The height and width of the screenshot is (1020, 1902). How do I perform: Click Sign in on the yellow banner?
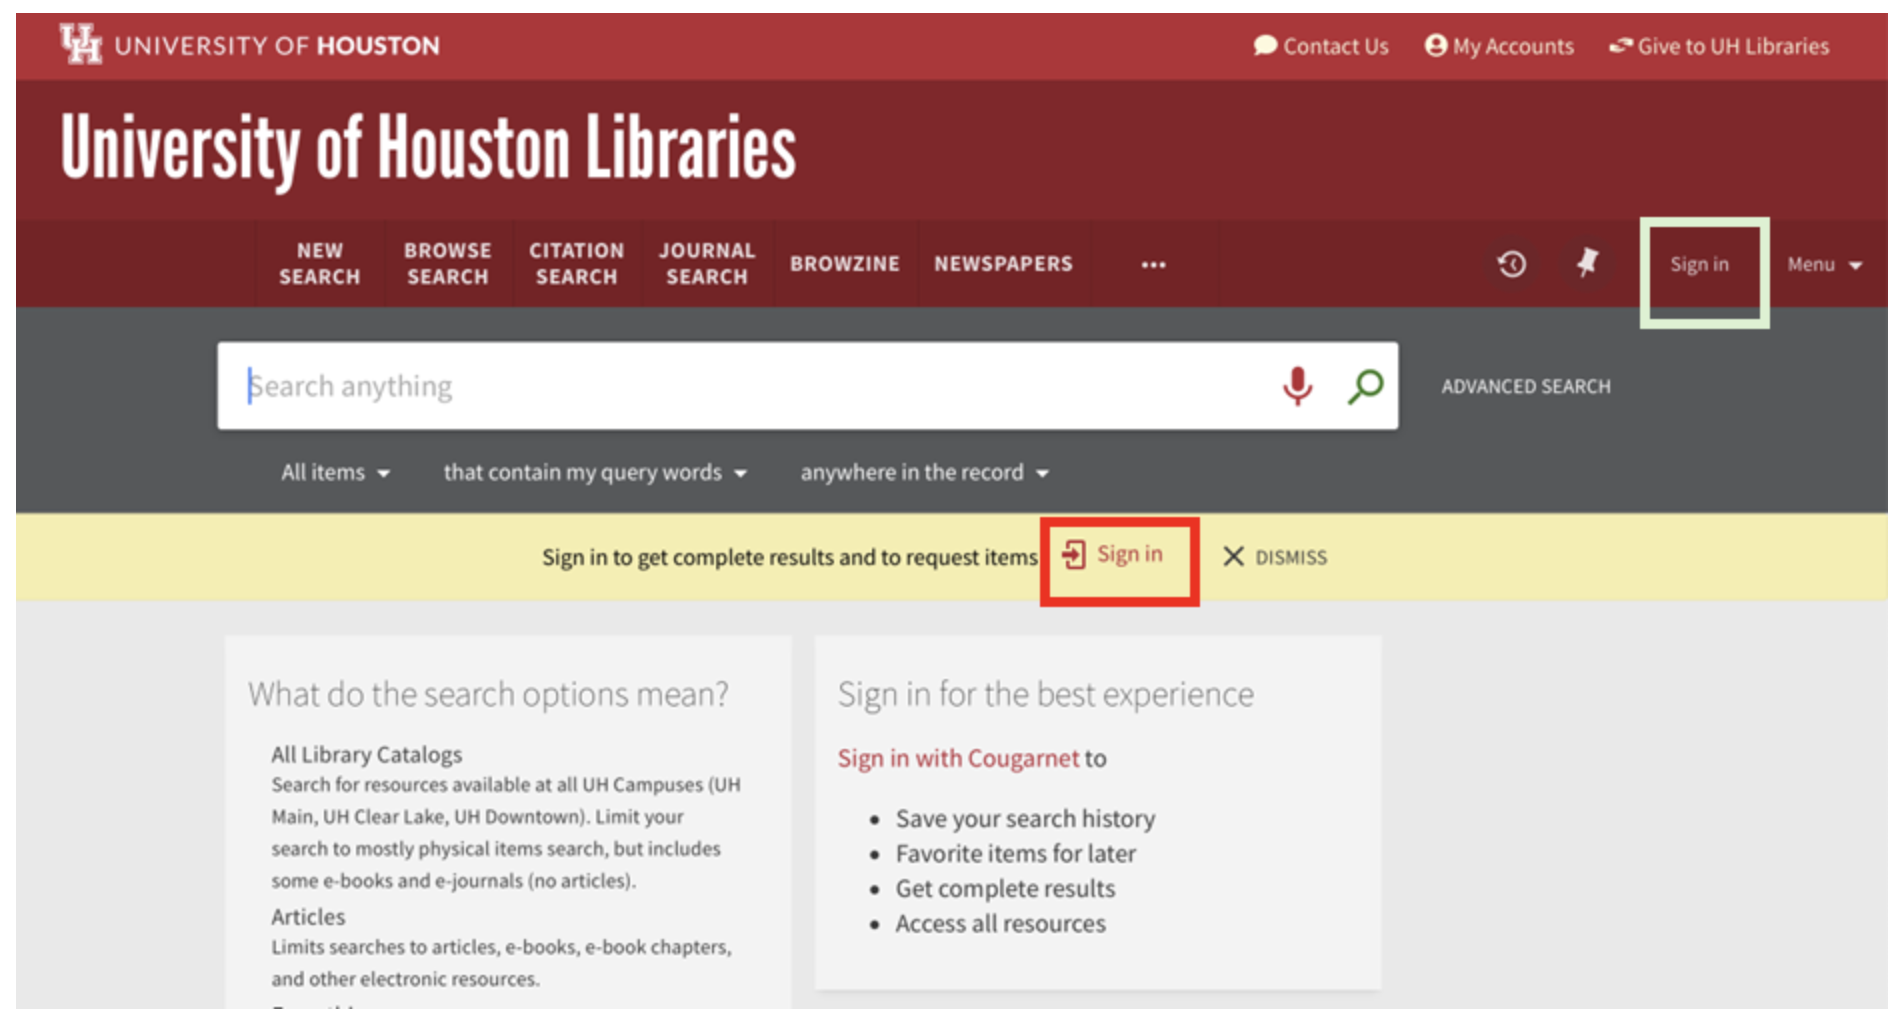click(x=1113, y=555)
